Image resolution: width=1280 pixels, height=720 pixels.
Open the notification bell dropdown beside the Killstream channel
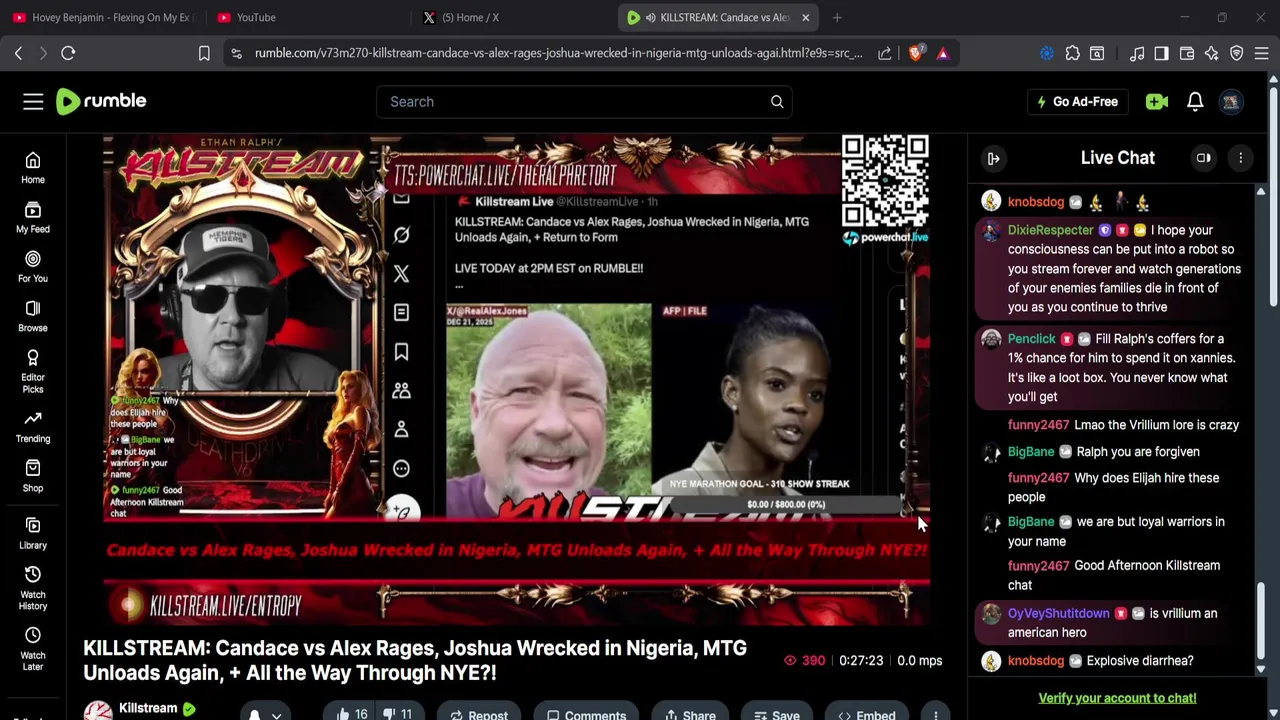coord(264,714)
